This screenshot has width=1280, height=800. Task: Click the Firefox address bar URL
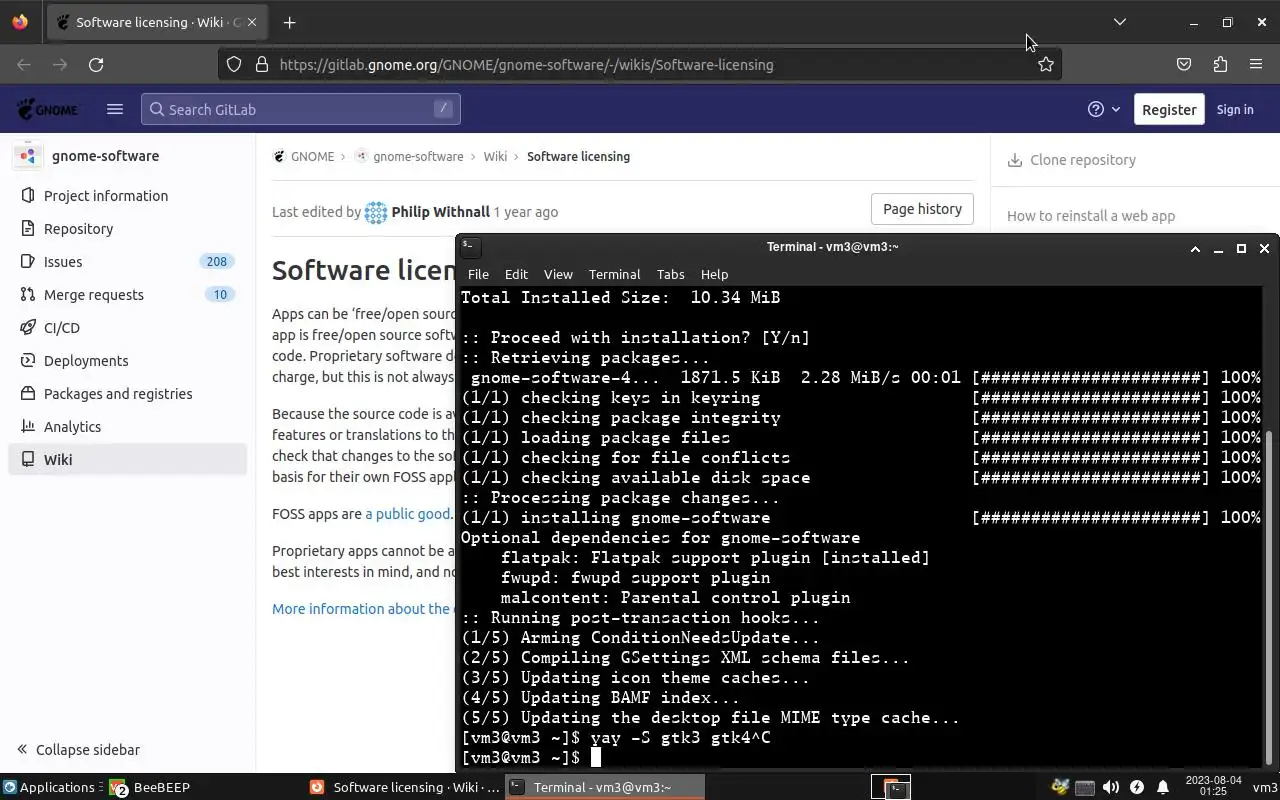[526, 64]
